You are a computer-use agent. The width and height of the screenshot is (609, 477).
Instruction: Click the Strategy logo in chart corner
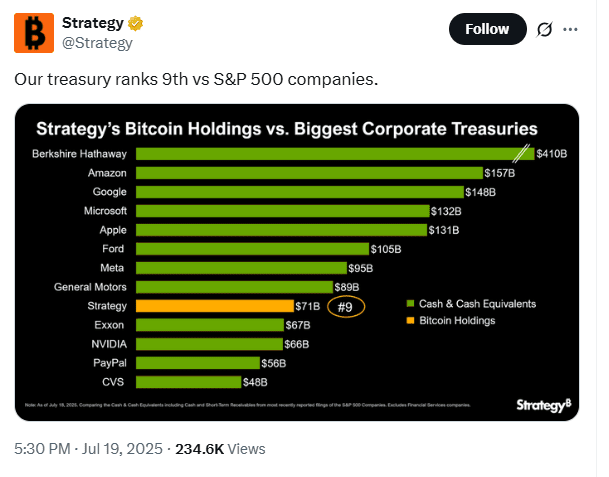pos(543,404)
